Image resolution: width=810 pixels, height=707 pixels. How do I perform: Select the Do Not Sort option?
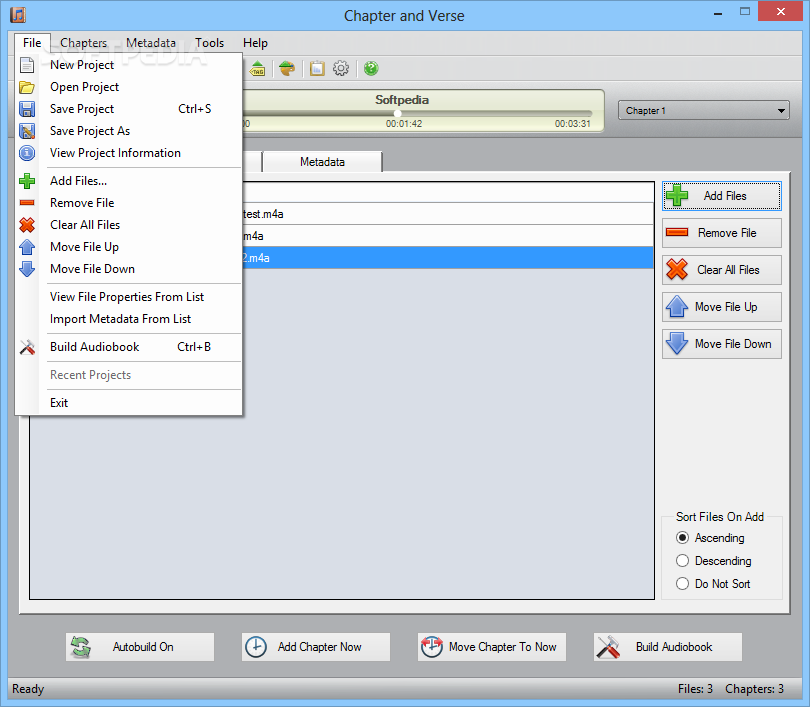tap(713, 584)
